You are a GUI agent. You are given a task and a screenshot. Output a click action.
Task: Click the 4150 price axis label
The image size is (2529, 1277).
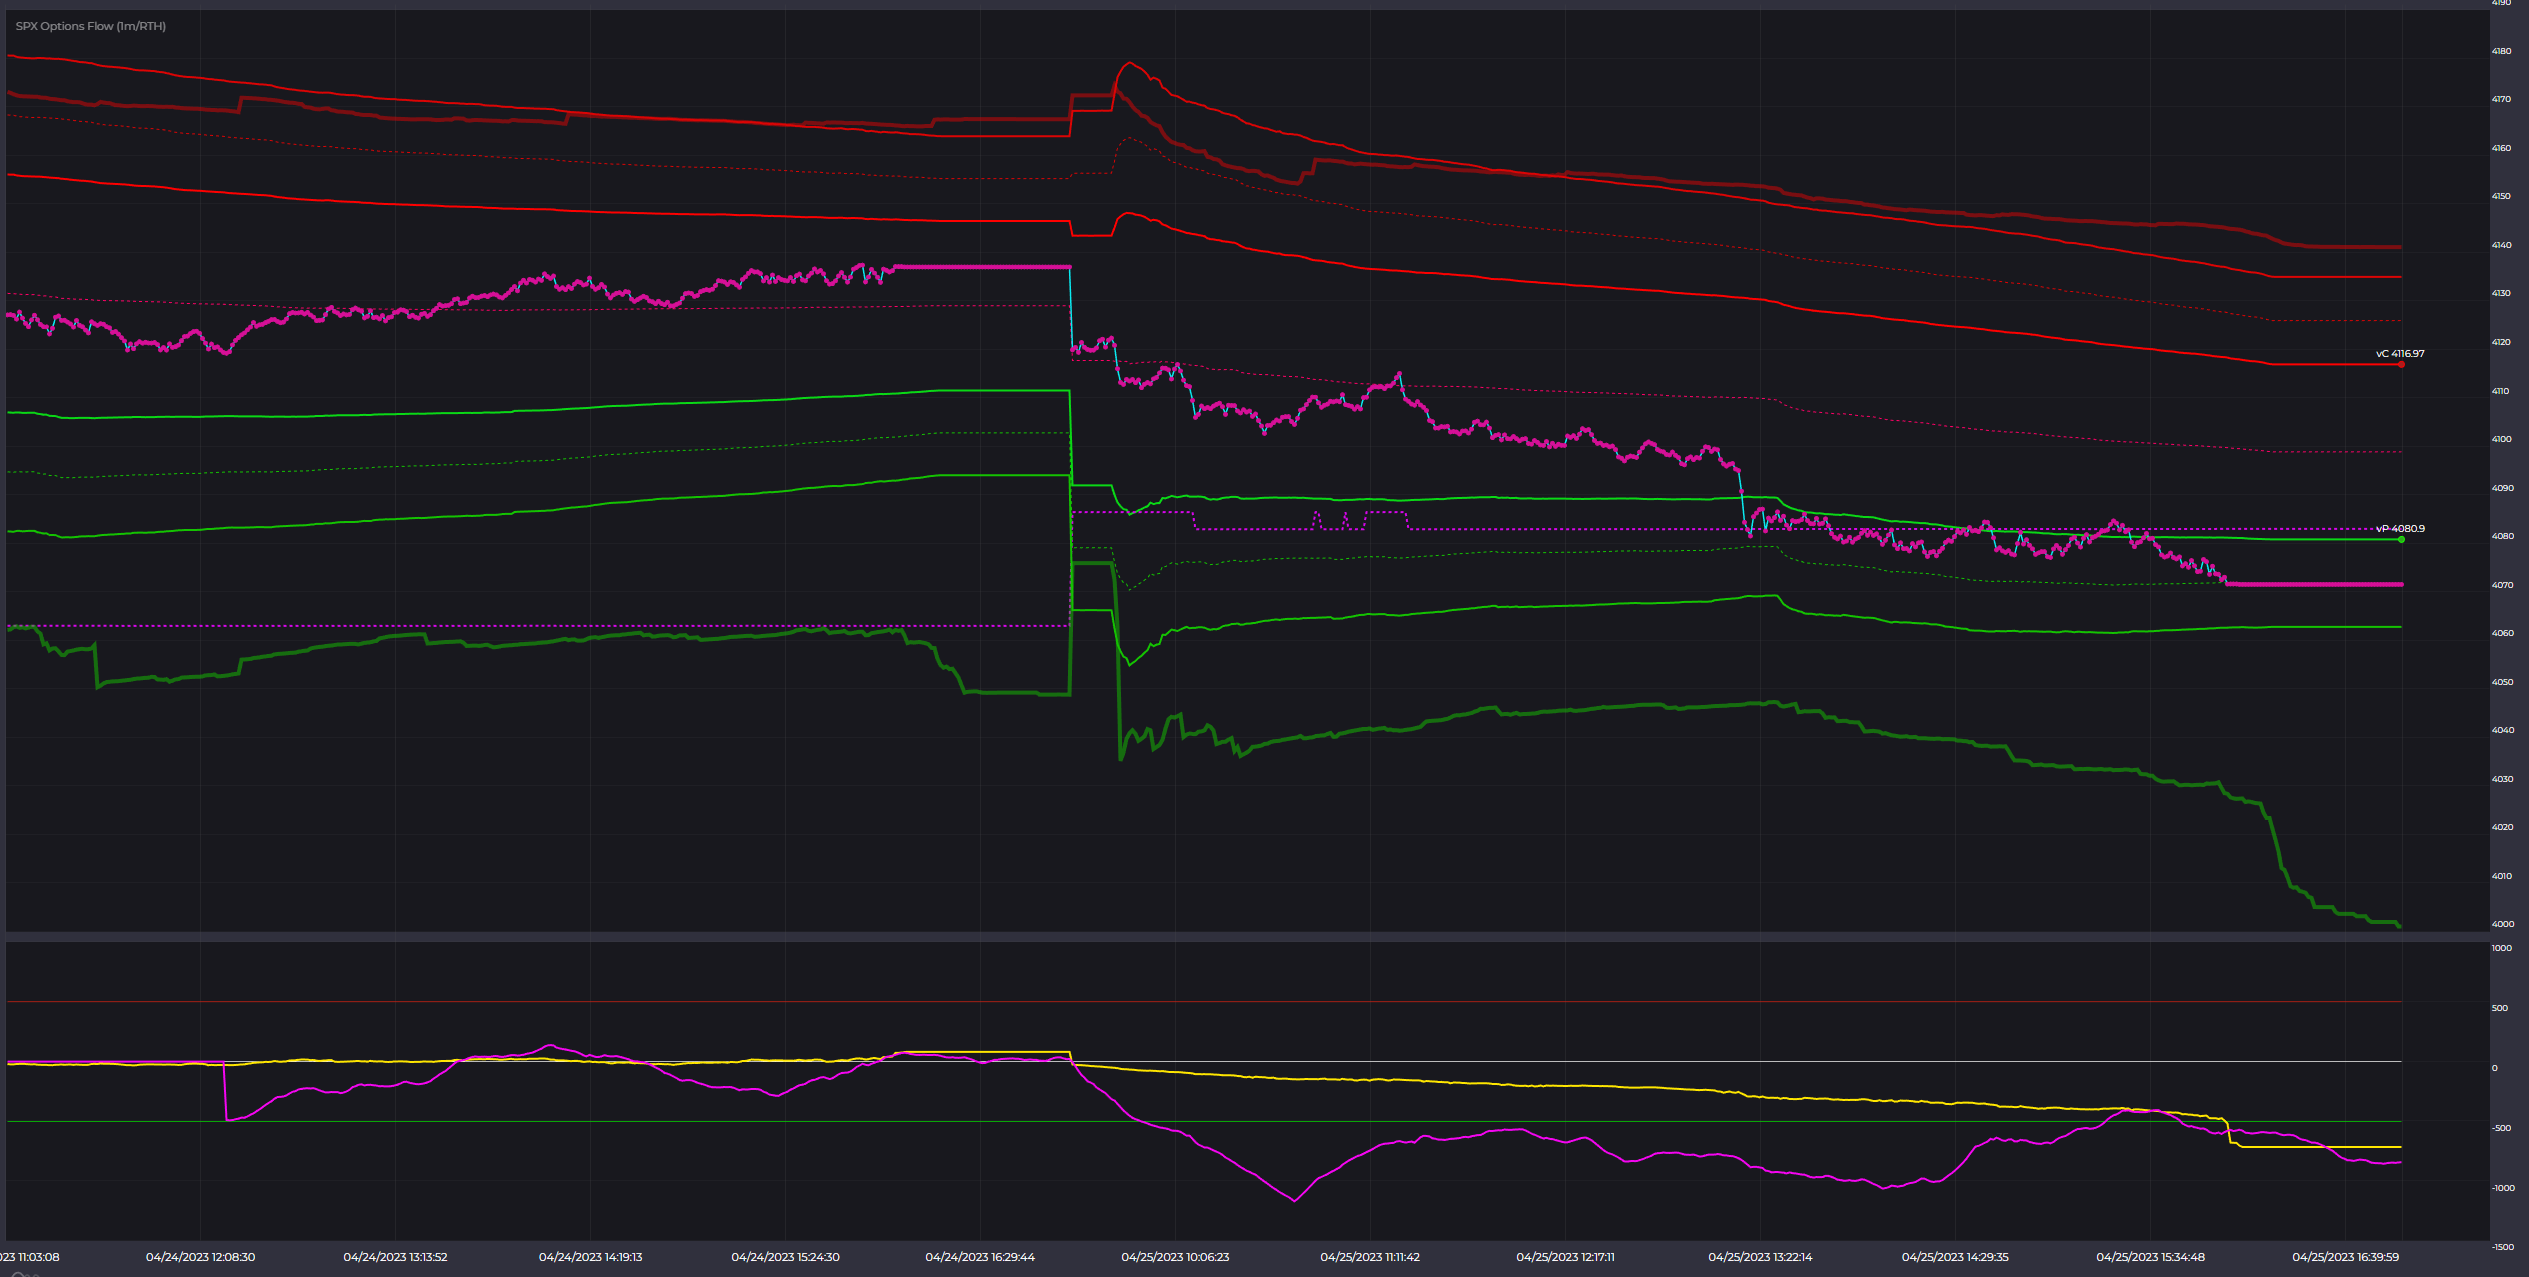tap(2501, 196)
